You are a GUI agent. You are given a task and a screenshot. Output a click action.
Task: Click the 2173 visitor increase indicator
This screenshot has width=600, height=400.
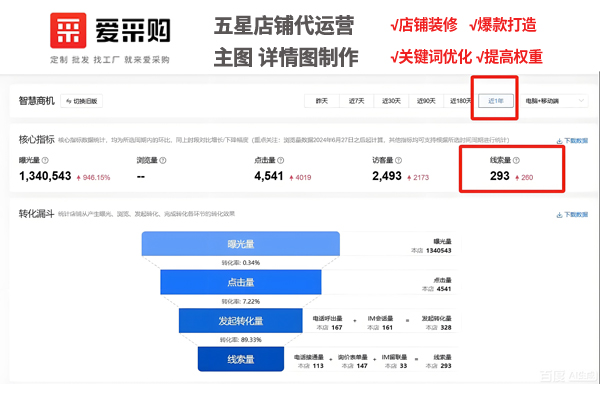point(418,178)
